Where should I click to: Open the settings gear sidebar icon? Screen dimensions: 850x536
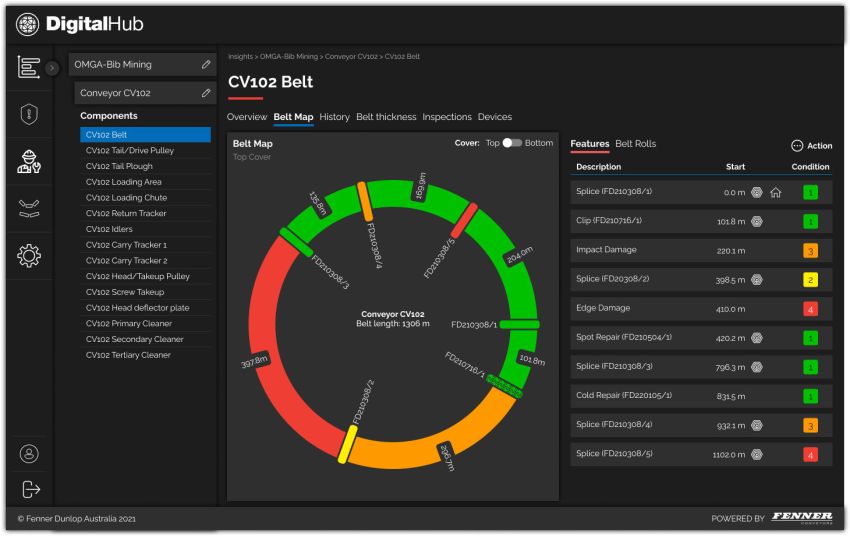(x=29, y=256)
